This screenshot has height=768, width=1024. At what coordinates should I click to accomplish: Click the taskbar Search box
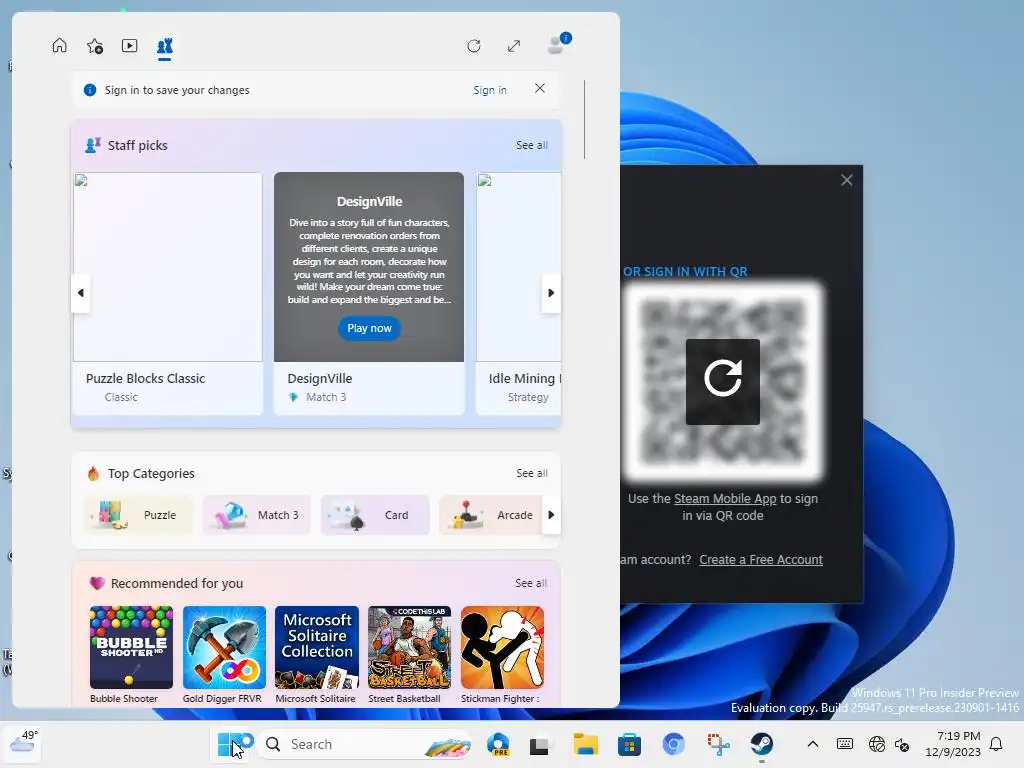[x=366, y=744]
